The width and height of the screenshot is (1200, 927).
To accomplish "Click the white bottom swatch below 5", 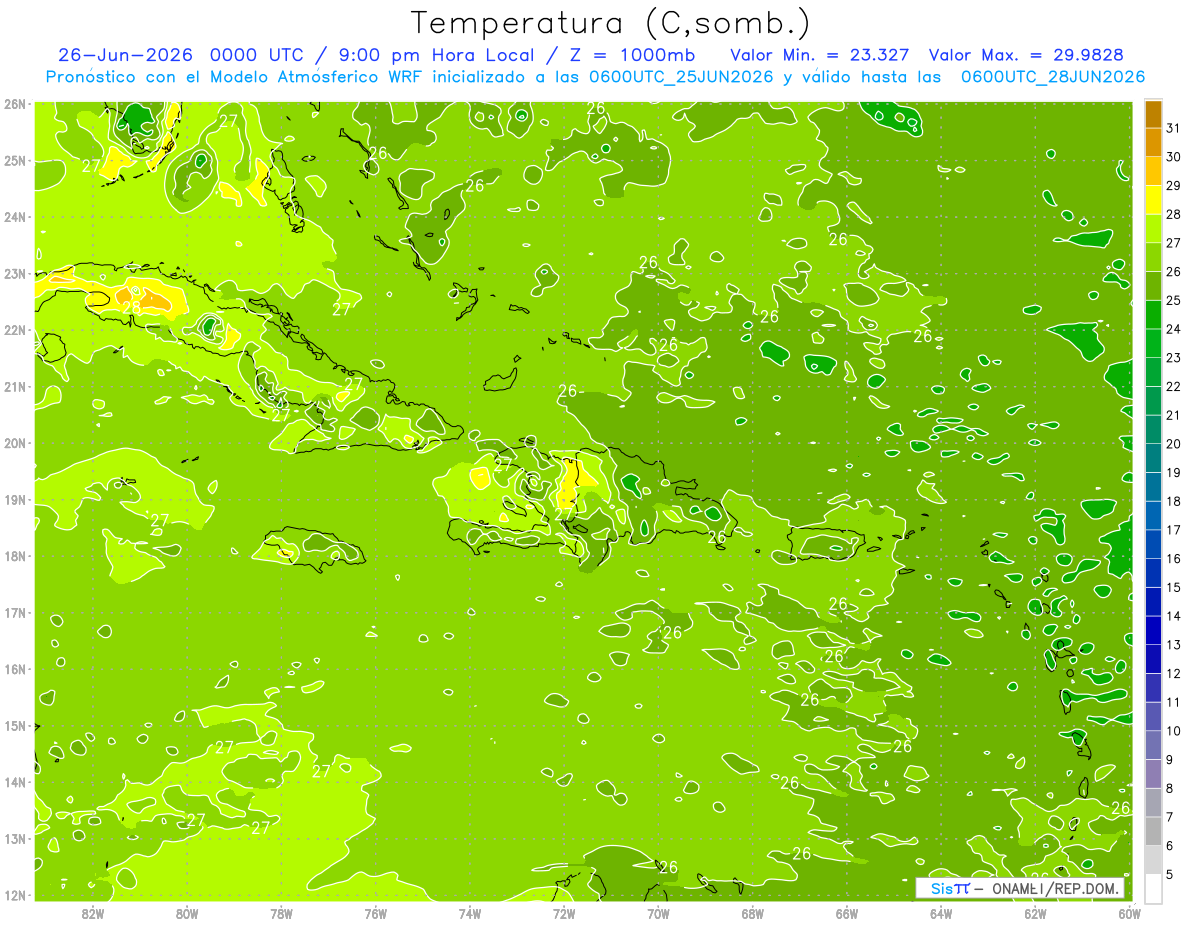I will 1153,888.
